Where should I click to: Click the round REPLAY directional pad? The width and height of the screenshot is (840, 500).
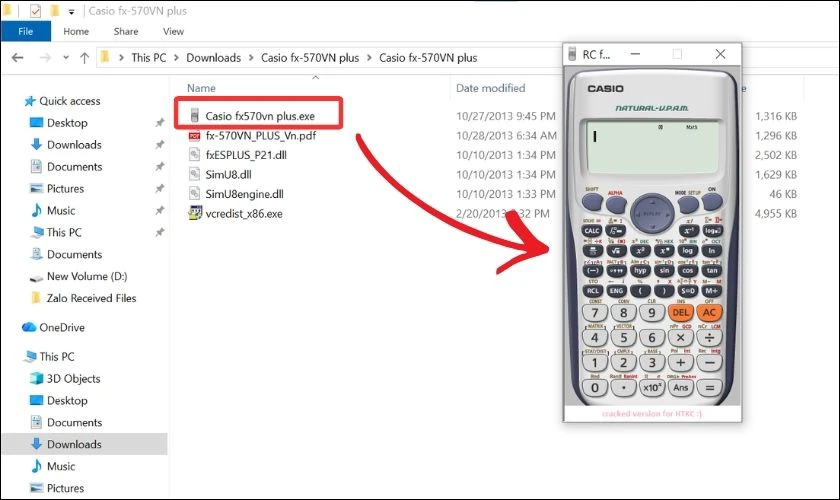coord(652,213)
